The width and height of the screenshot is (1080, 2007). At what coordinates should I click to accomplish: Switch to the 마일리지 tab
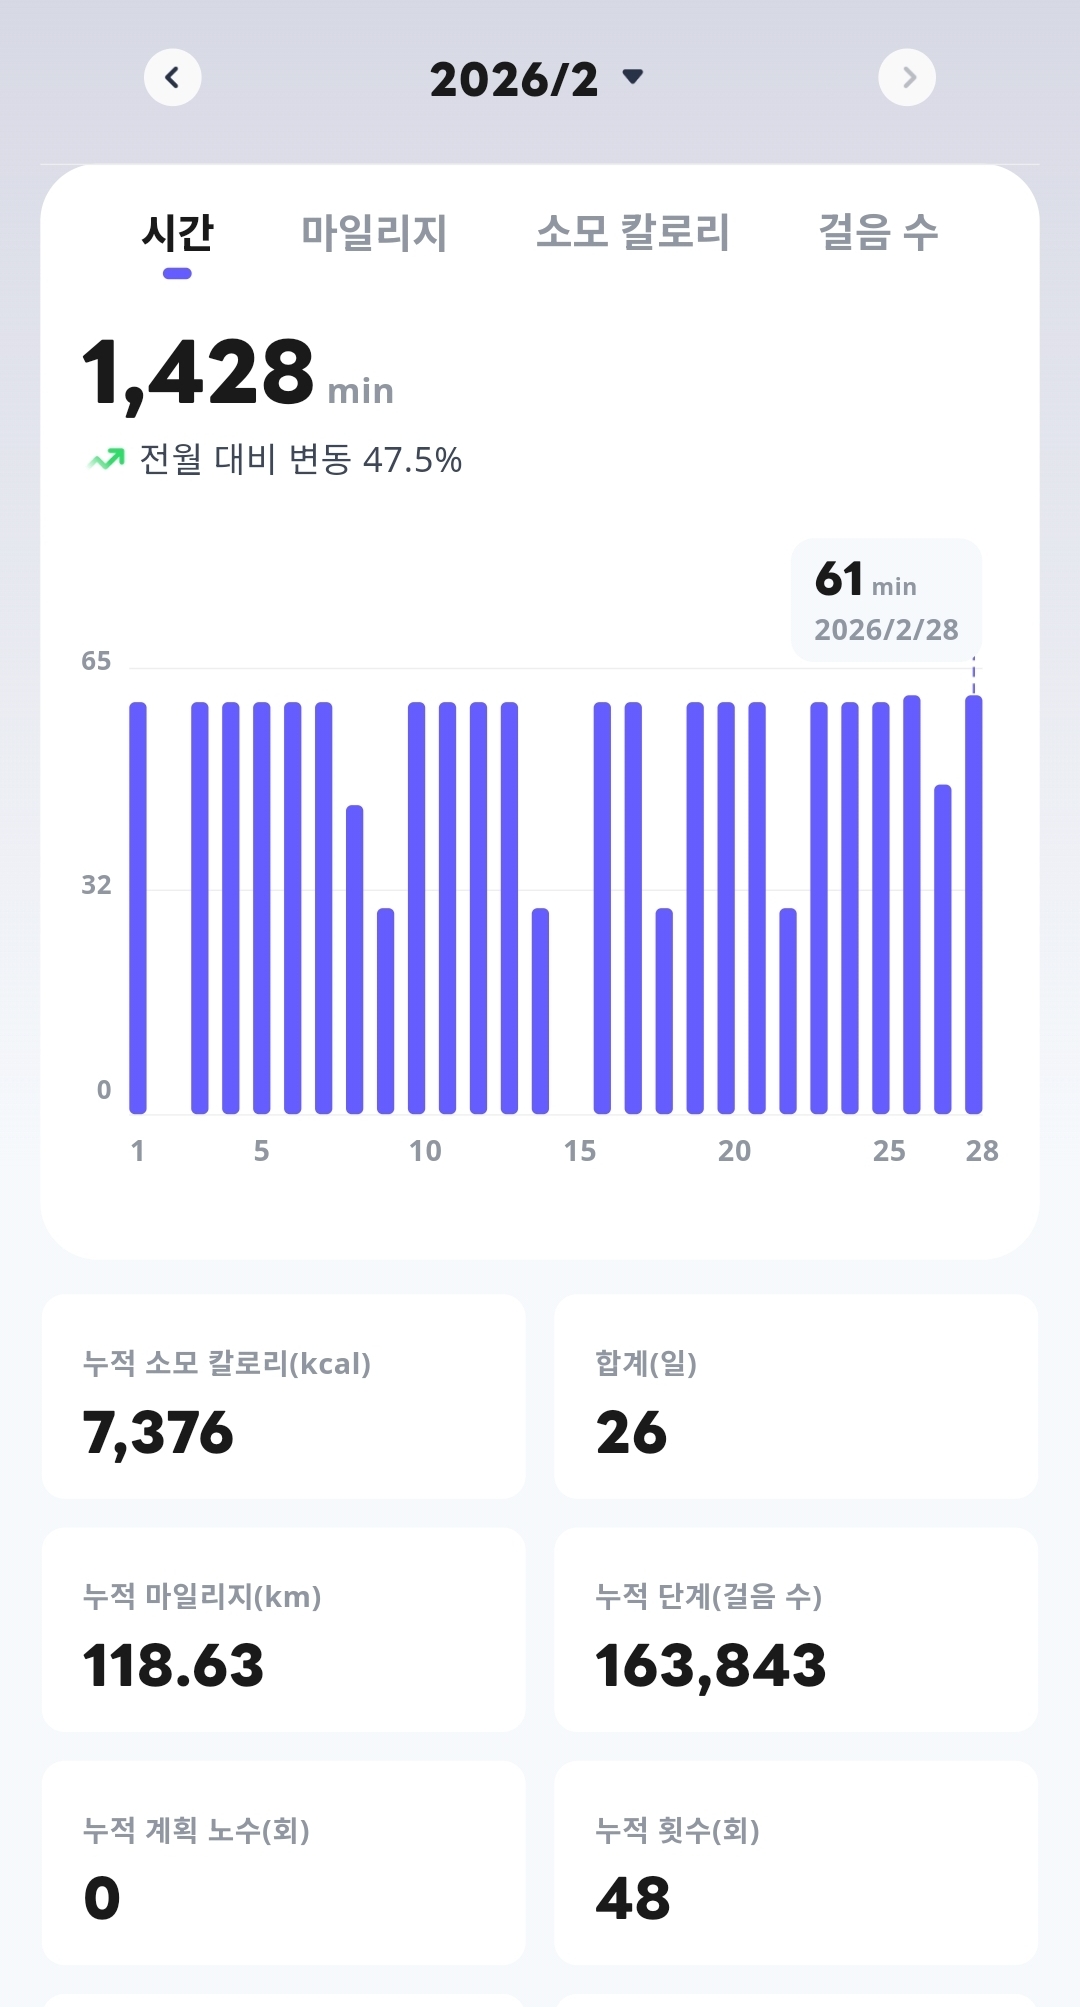click(374, 233)
